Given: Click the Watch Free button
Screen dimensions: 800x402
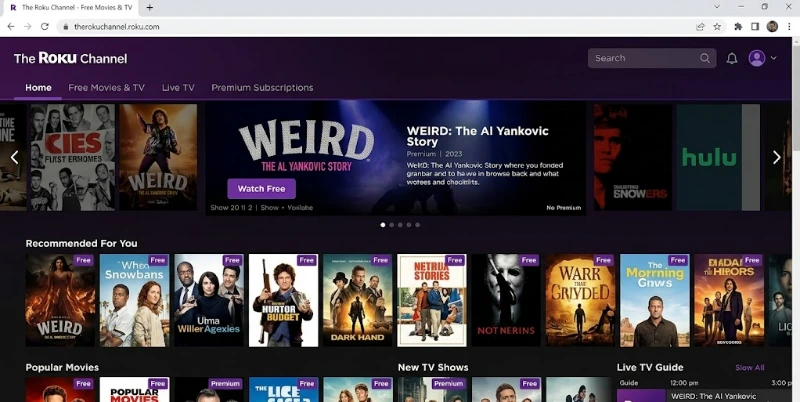Looking at the screenshot, I should tap(261, 189).
